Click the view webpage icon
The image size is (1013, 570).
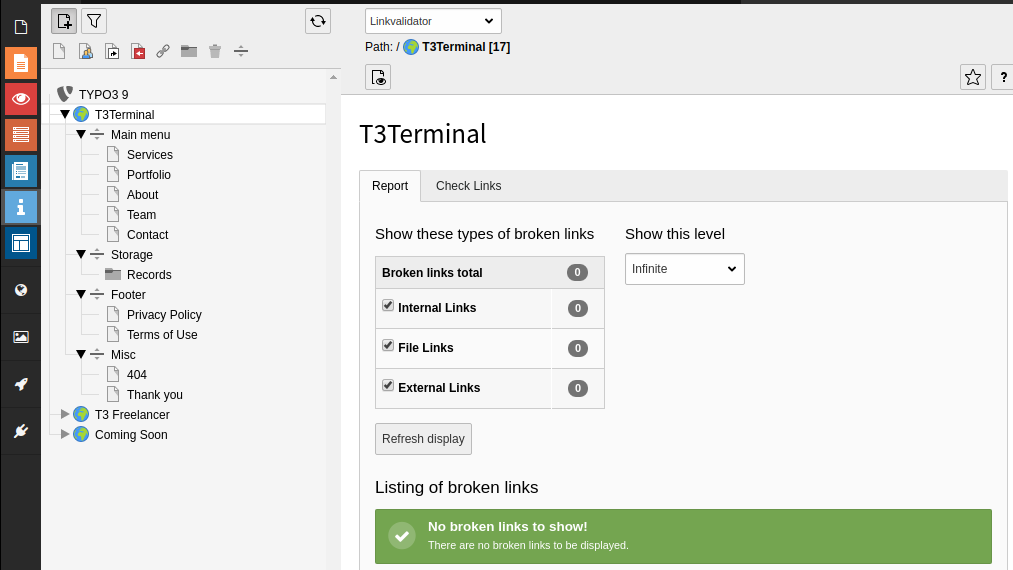(378, 78)
